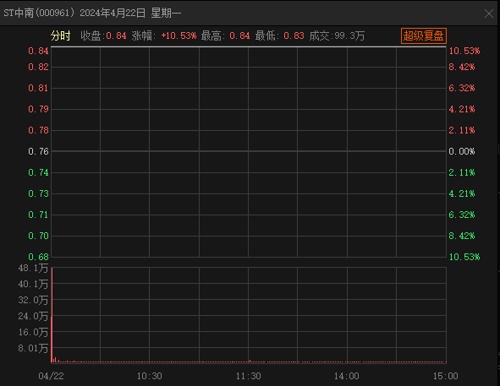Viewport: 500px width, 386px height.
Task: Open the 超级复盘 super replay button
Action: point(424,36)
